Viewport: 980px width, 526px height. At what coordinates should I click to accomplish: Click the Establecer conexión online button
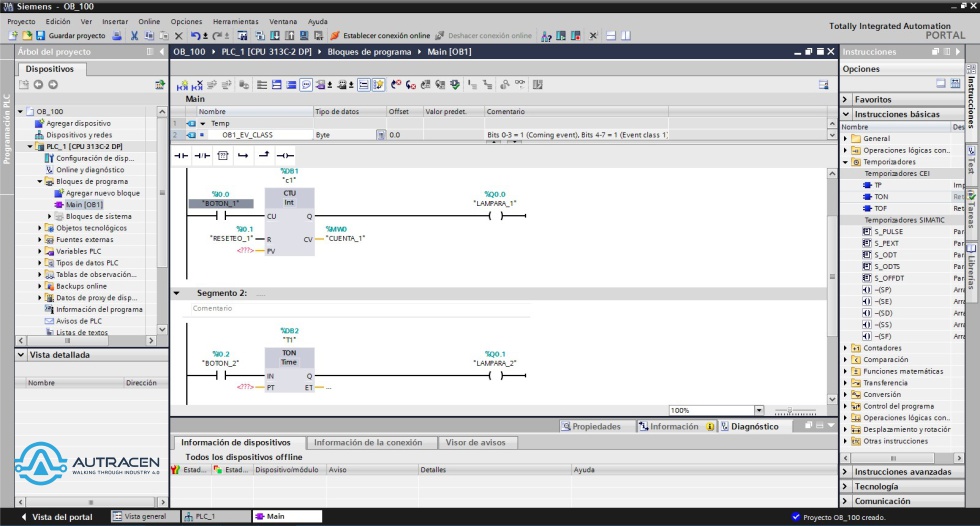(380, 35)
